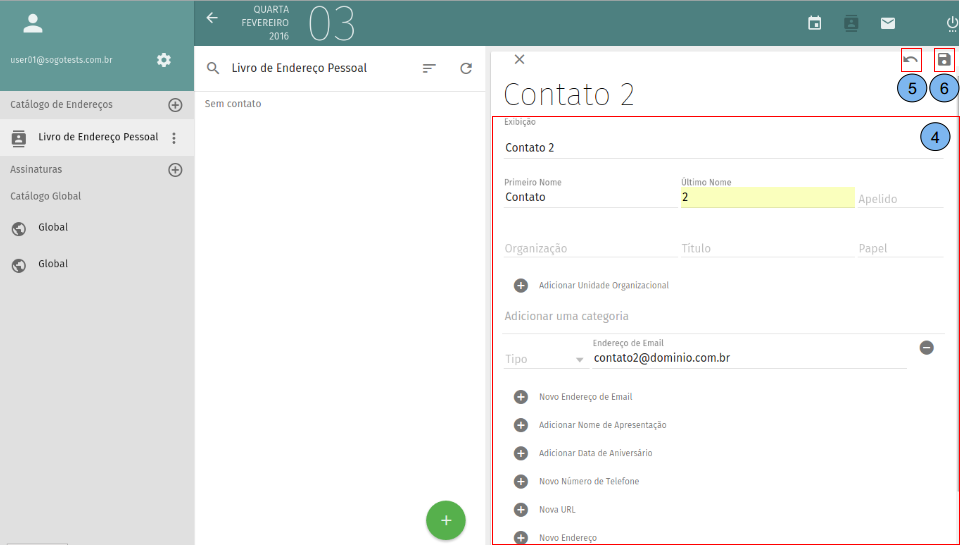
Task: Click Novo Número de Telefone
Action: [x=588, y=481]
